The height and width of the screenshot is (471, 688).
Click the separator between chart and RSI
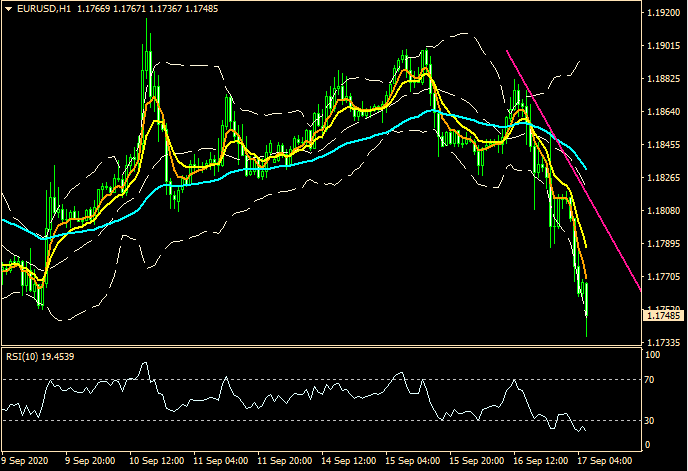pos(320,347)
